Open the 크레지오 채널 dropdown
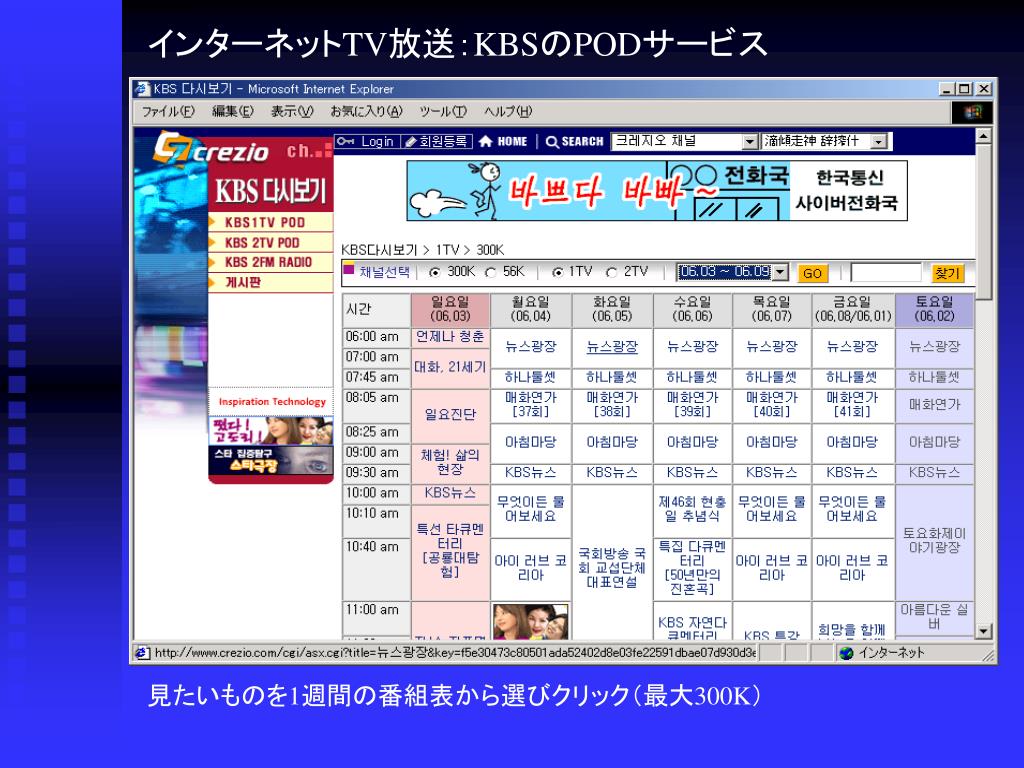The image size is (1024, 768). pyautogui.click(x=684, y=141)
